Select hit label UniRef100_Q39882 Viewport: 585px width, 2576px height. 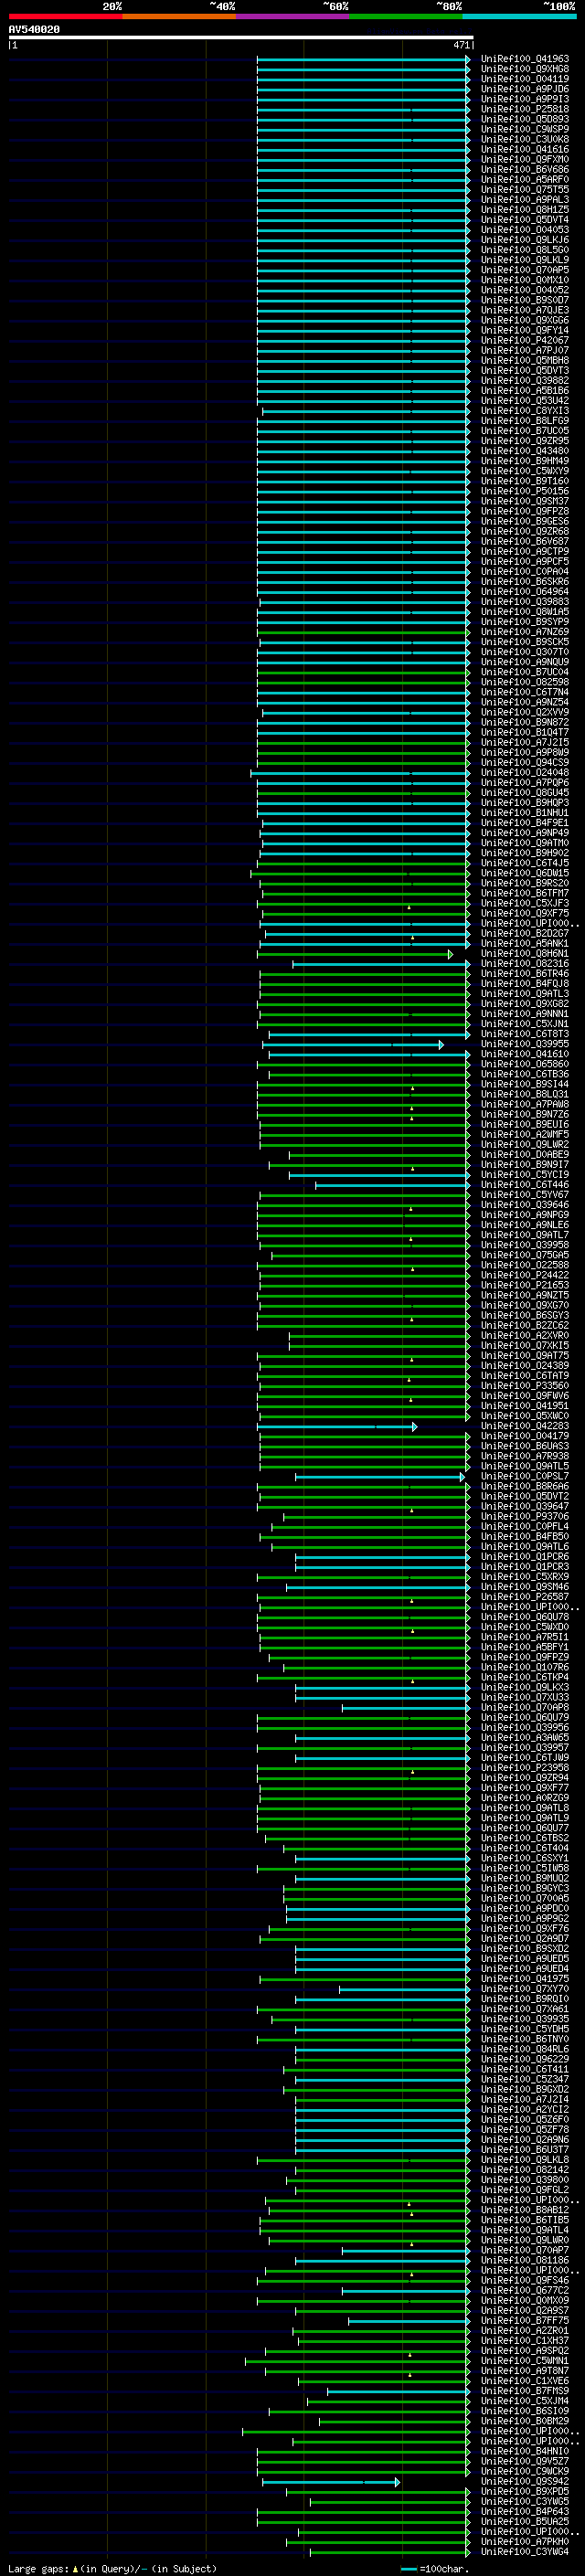525,381
